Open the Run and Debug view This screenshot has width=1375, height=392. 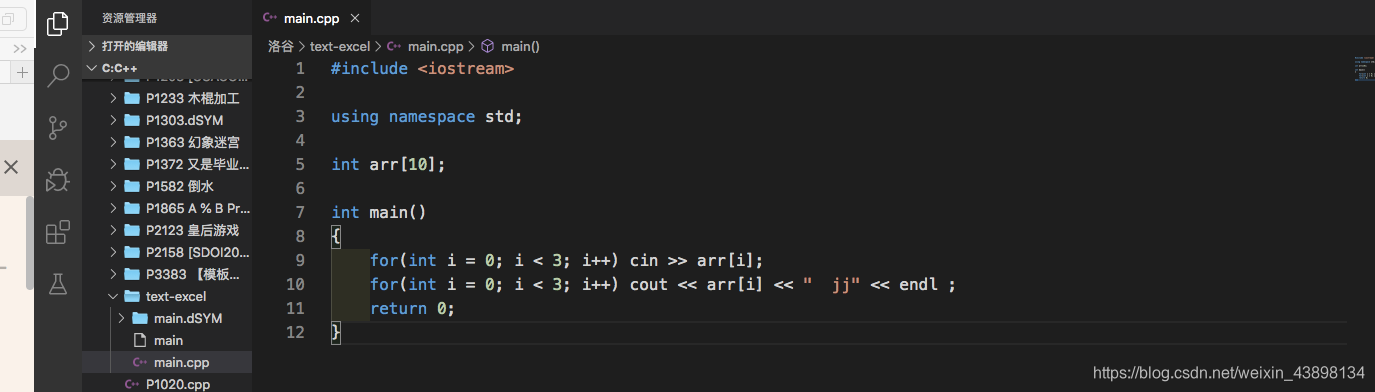click(58, 180)
